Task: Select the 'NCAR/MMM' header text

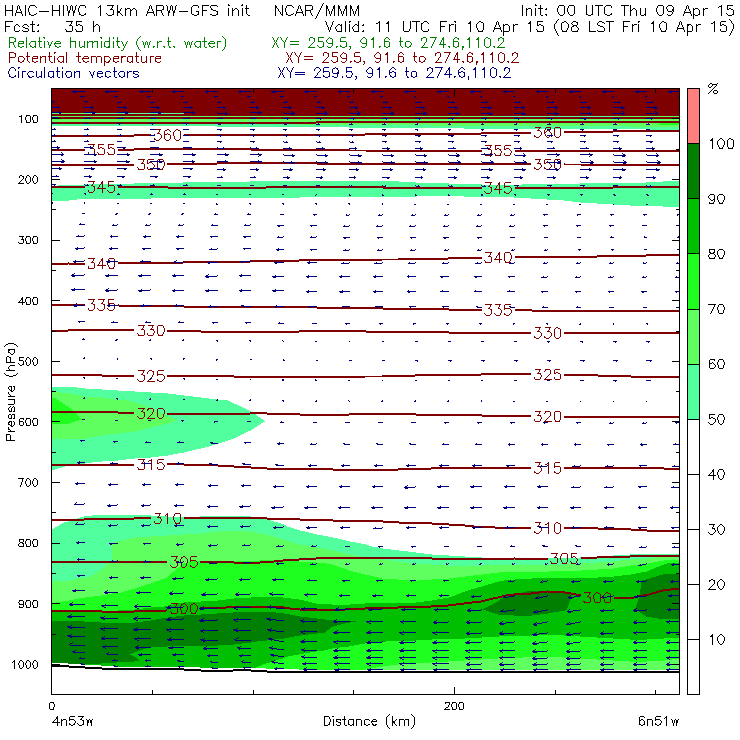Action: click(x=317, y=11)
